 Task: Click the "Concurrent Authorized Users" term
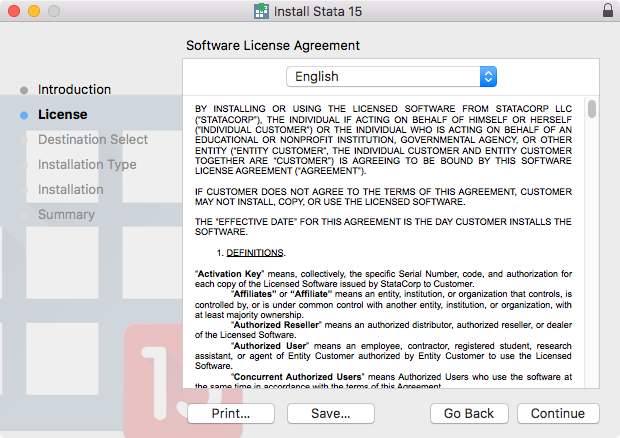coord(297,377)
